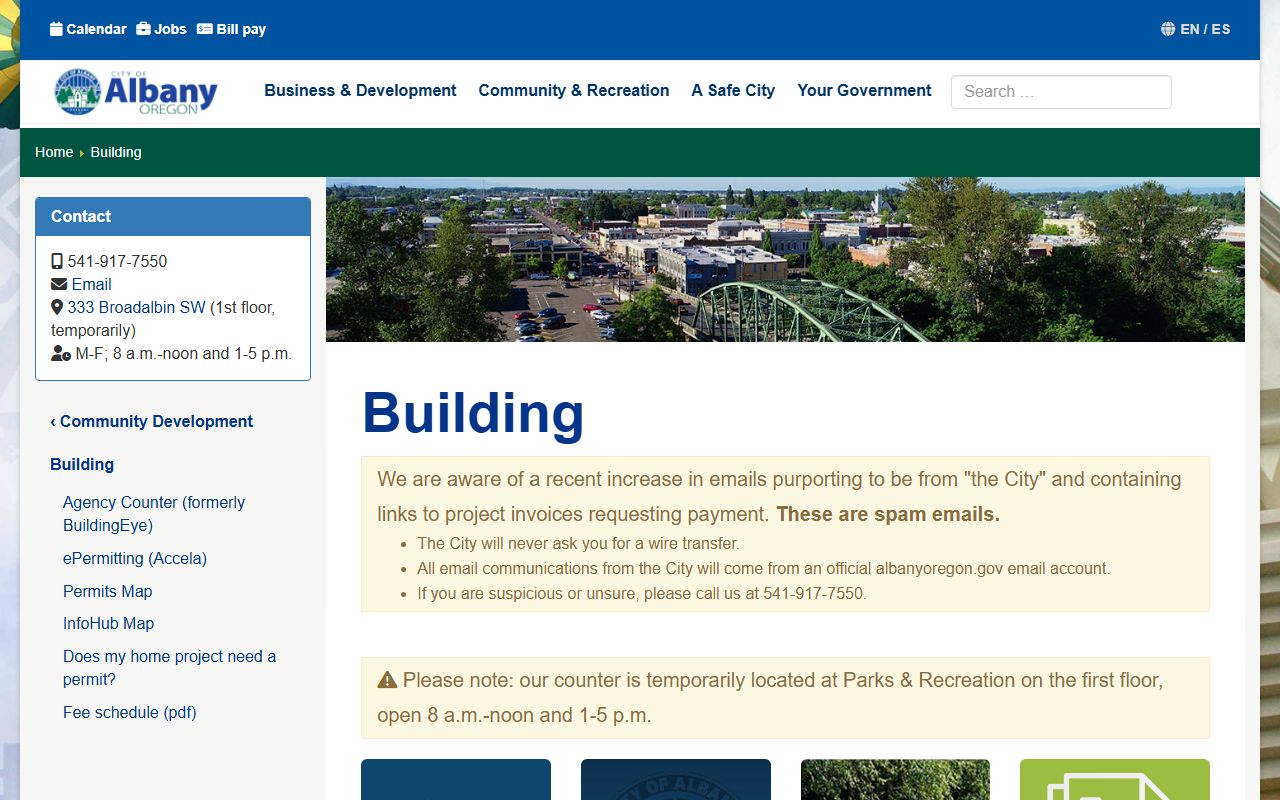Click 'If you are suspicious or unsure' bullet
The width and height of the screenshot is (1280, 800).
tap(642, 593)
